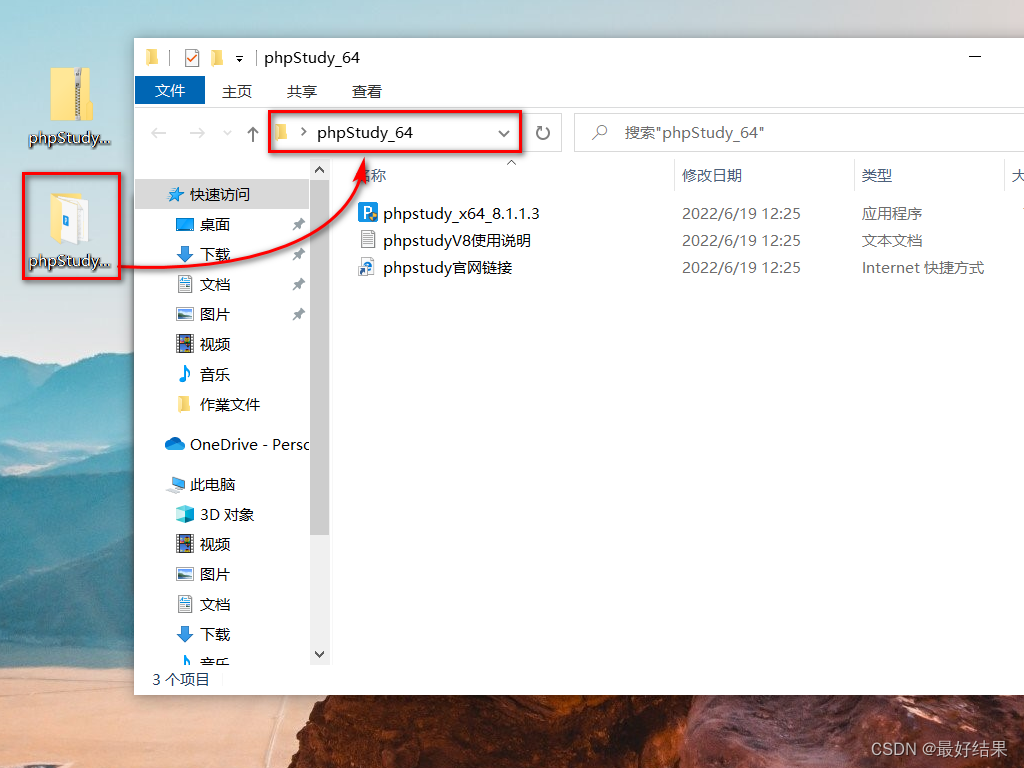
Task: Open the quick access toolbar customize dropdown
Action: pyautogui.click(x=240, y=59)
